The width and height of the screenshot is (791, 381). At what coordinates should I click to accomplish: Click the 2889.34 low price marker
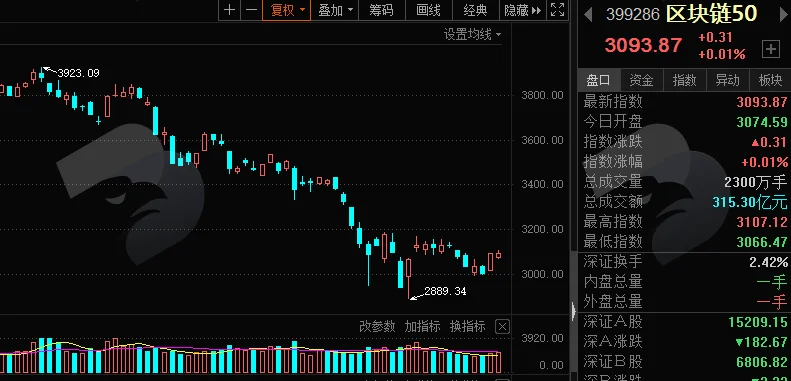point(445,291)
